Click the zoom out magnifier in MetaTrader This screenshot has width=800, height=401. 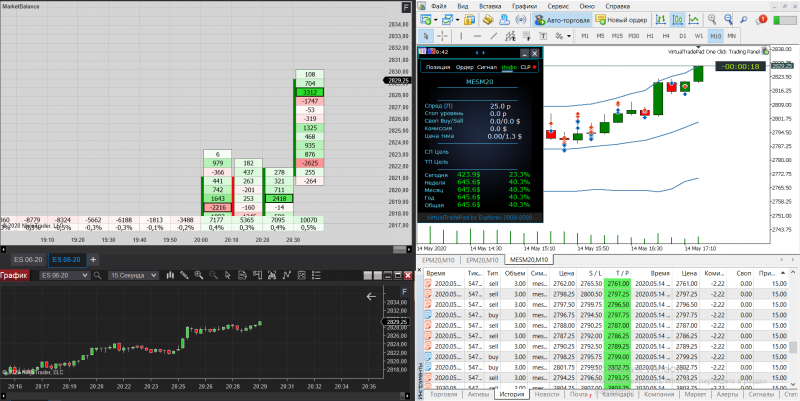coord(728,20)
